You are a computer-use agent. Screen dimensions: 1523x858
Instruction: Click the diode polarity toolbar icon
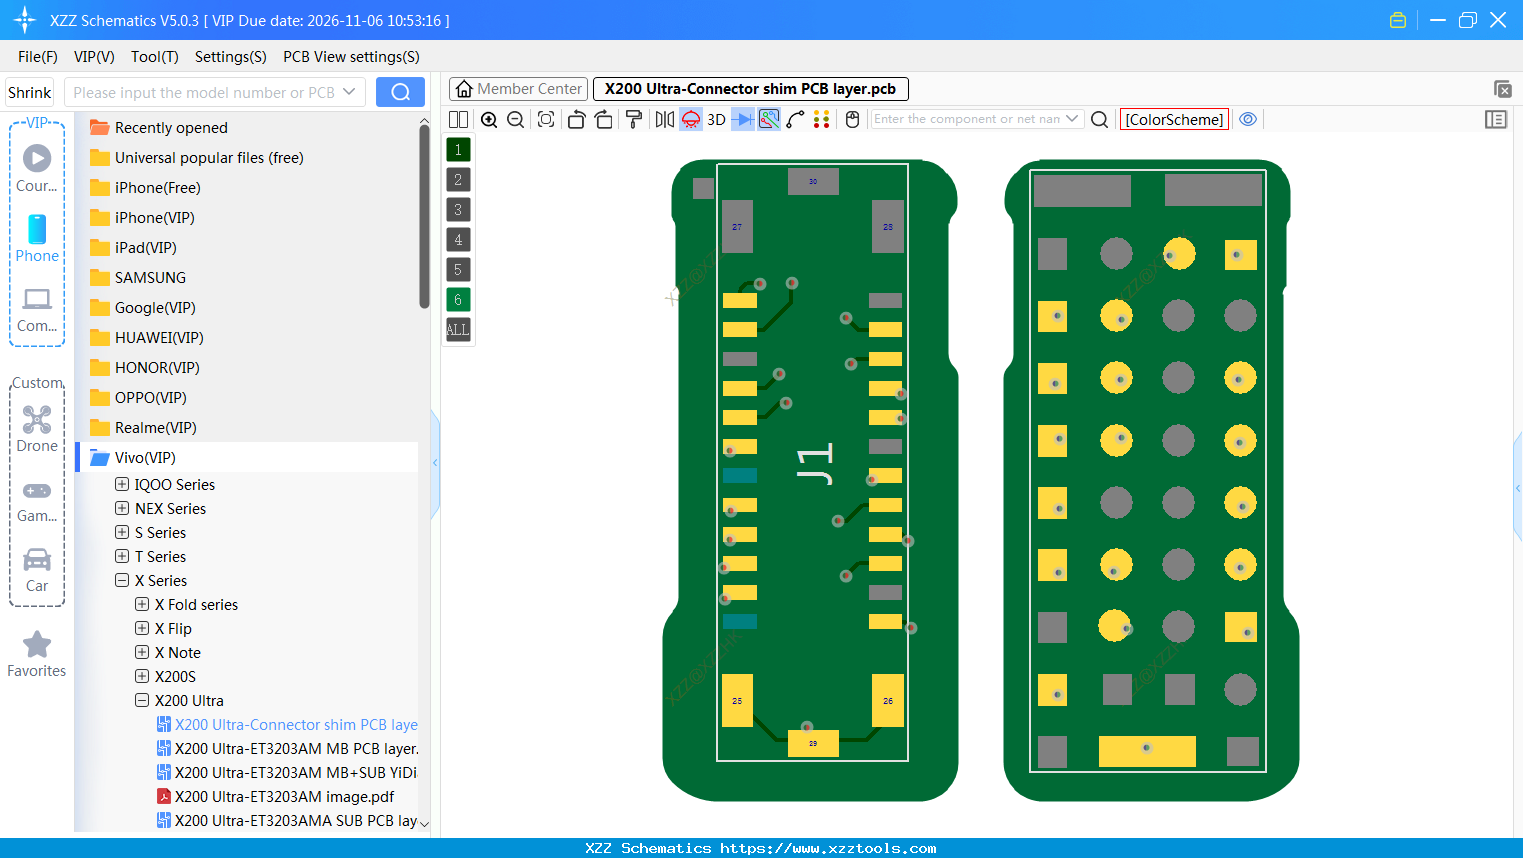click(741, 119)
